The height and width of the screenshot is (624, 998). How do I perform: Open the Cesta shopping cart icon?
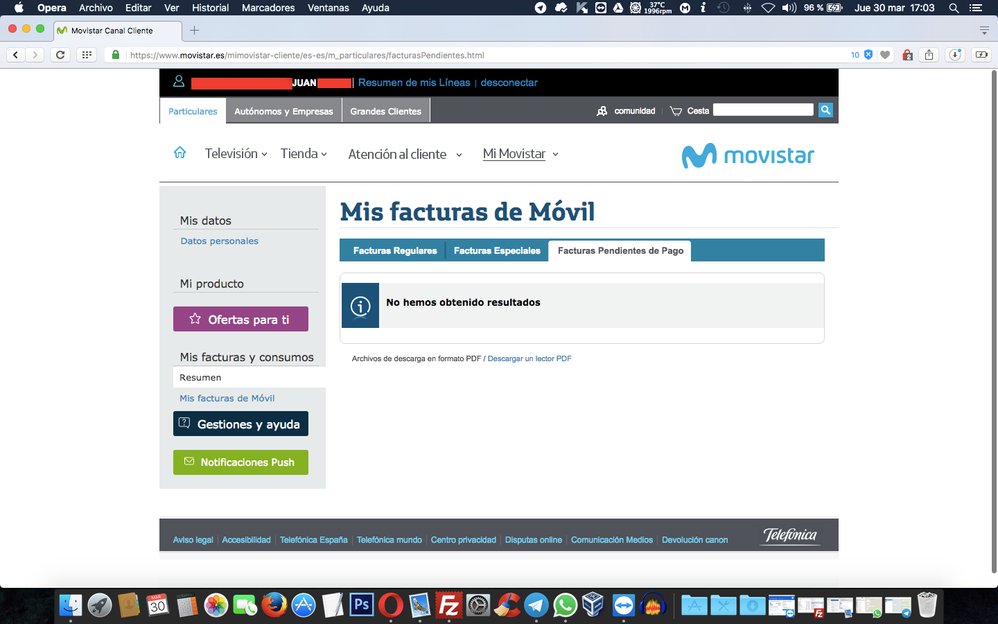point(676,111)
